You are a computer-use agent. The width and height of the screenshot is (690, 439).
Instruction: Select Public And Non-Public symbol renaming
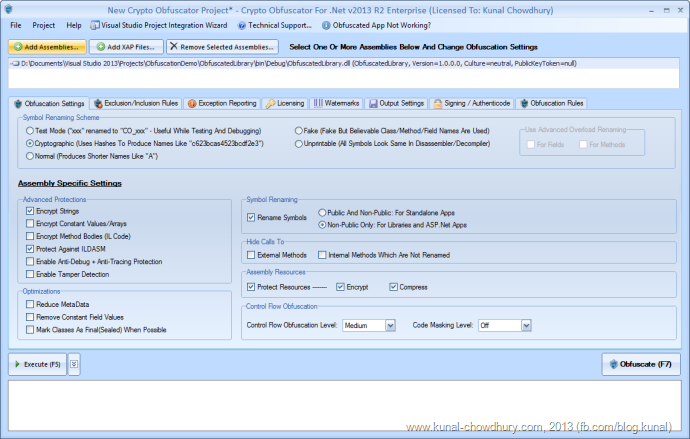point(323,213)
